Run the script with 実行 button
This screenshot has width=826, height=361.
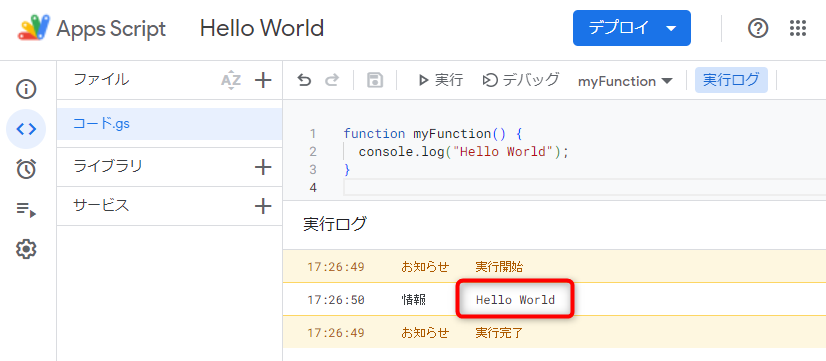(x=440, y=80)
